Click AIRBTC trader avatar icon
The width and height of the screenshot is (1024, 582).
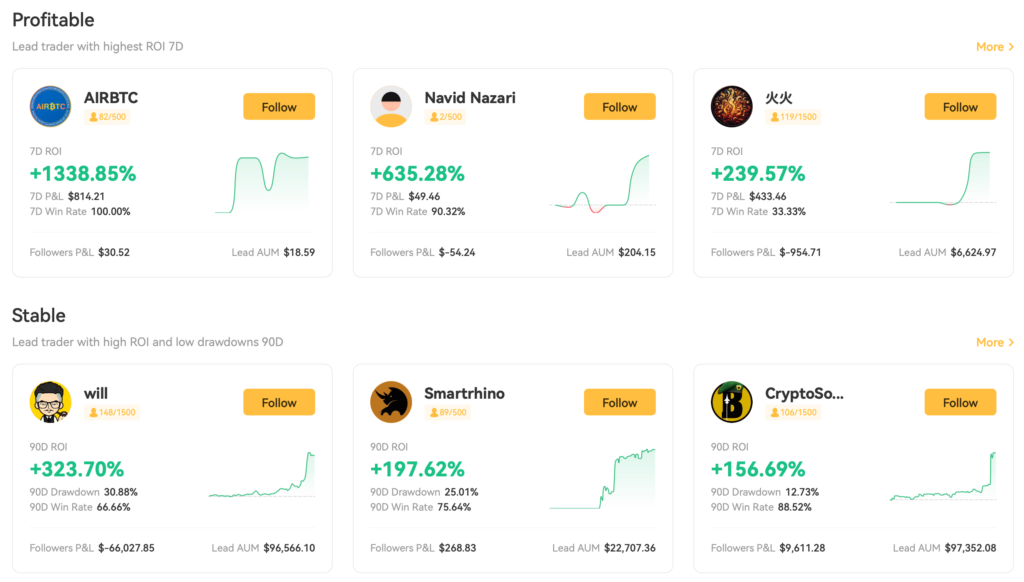tap(50, 107)
